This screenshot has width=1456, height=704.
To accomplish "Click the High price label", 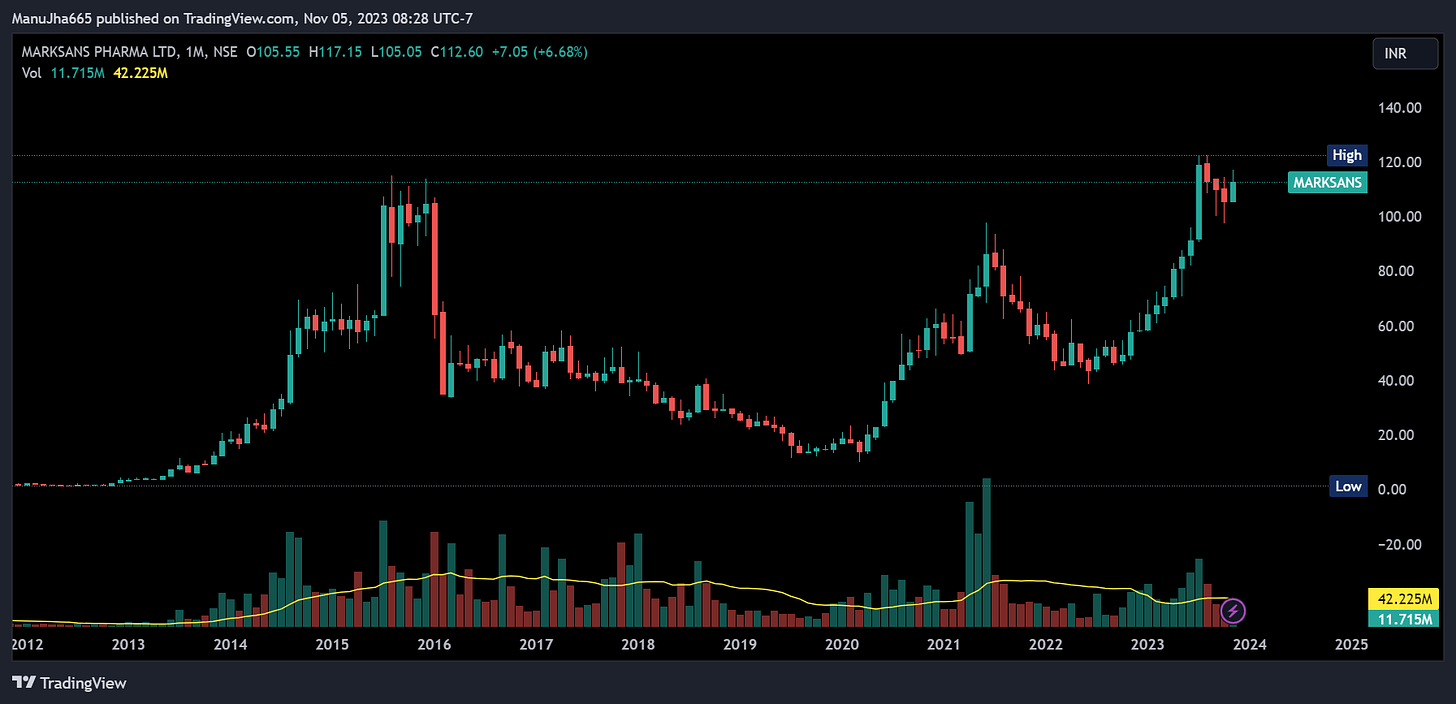I will click(x=1346, y=155).
